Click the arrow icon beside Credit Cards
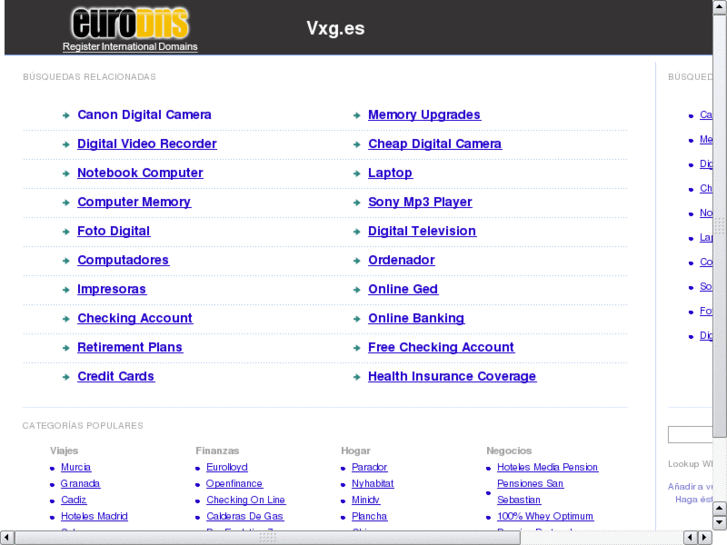This screenshot has width=727, height=545. tap(66, 377)
